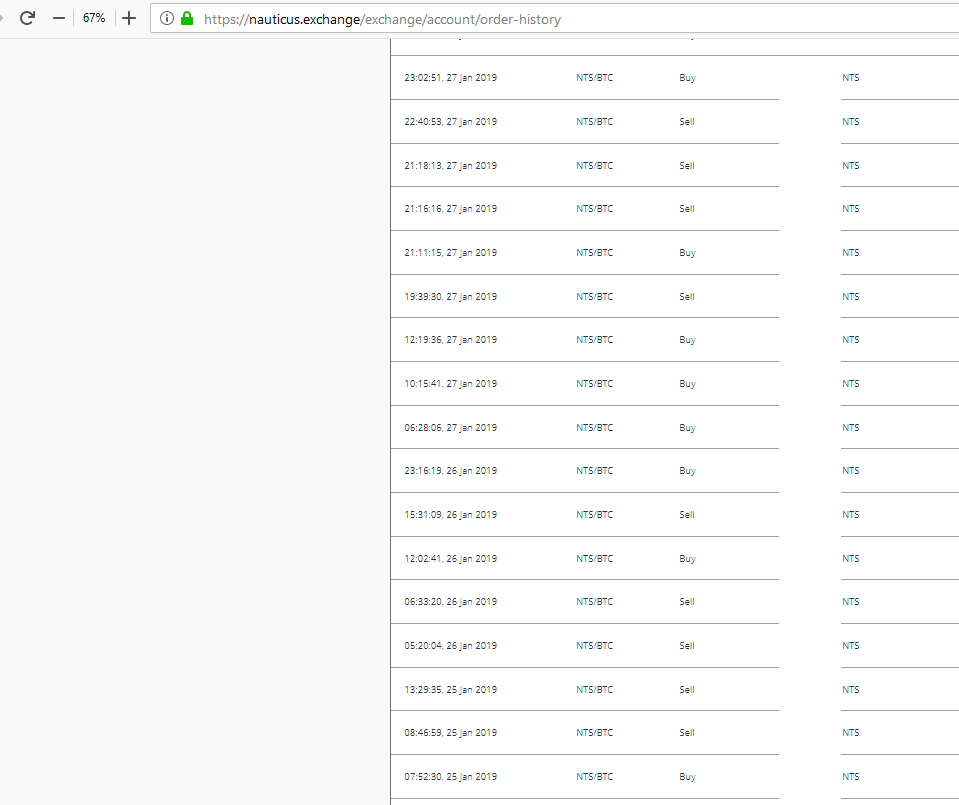
Task: Click Buy in the 12:19:36 order row
Action: click(687, 339)
